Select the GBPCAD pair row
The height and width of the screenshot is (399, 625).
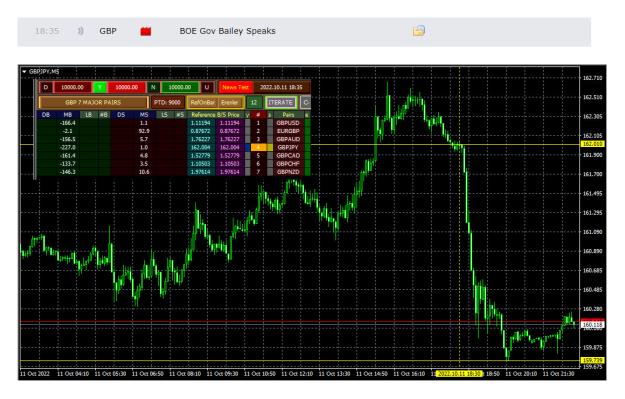288,156
